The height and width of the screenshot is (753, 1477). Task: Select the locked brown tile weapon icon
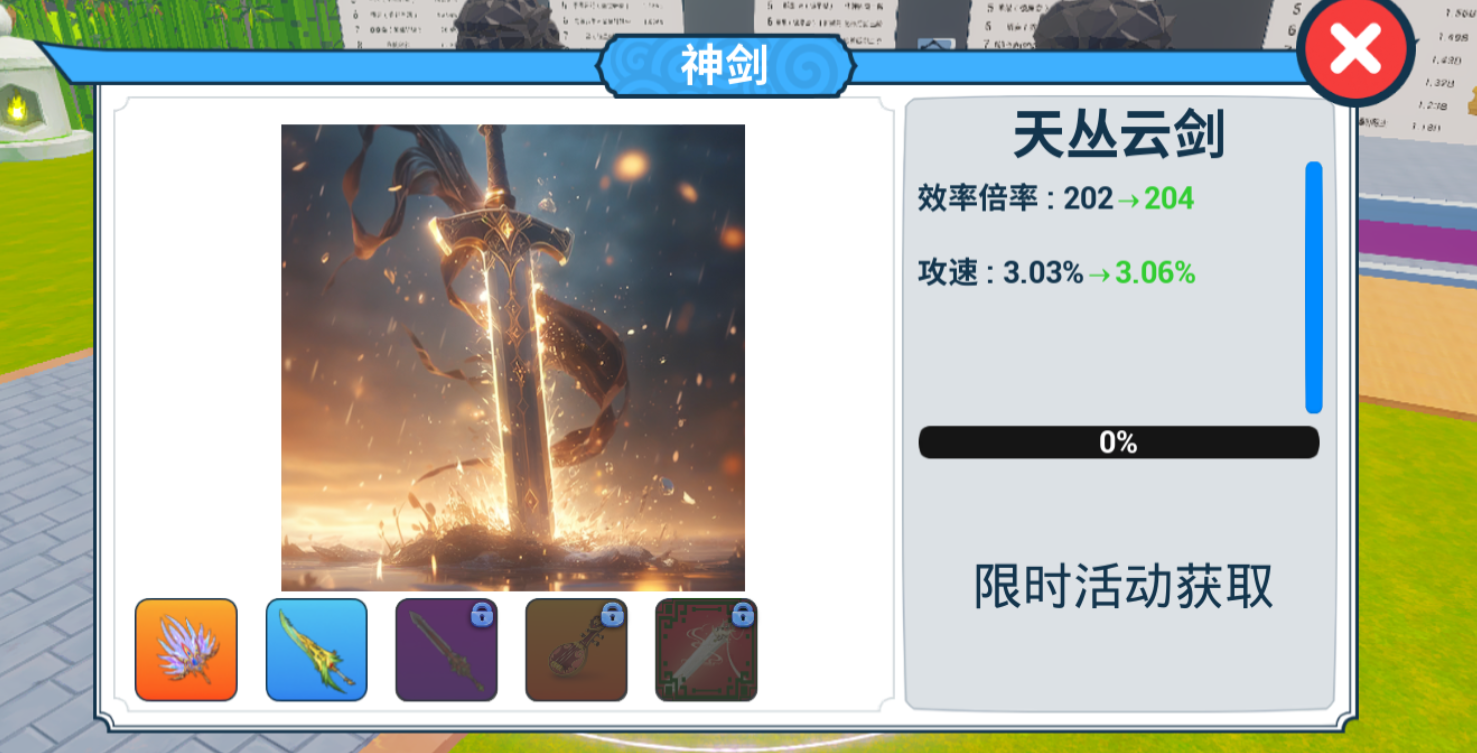[576, 650]
